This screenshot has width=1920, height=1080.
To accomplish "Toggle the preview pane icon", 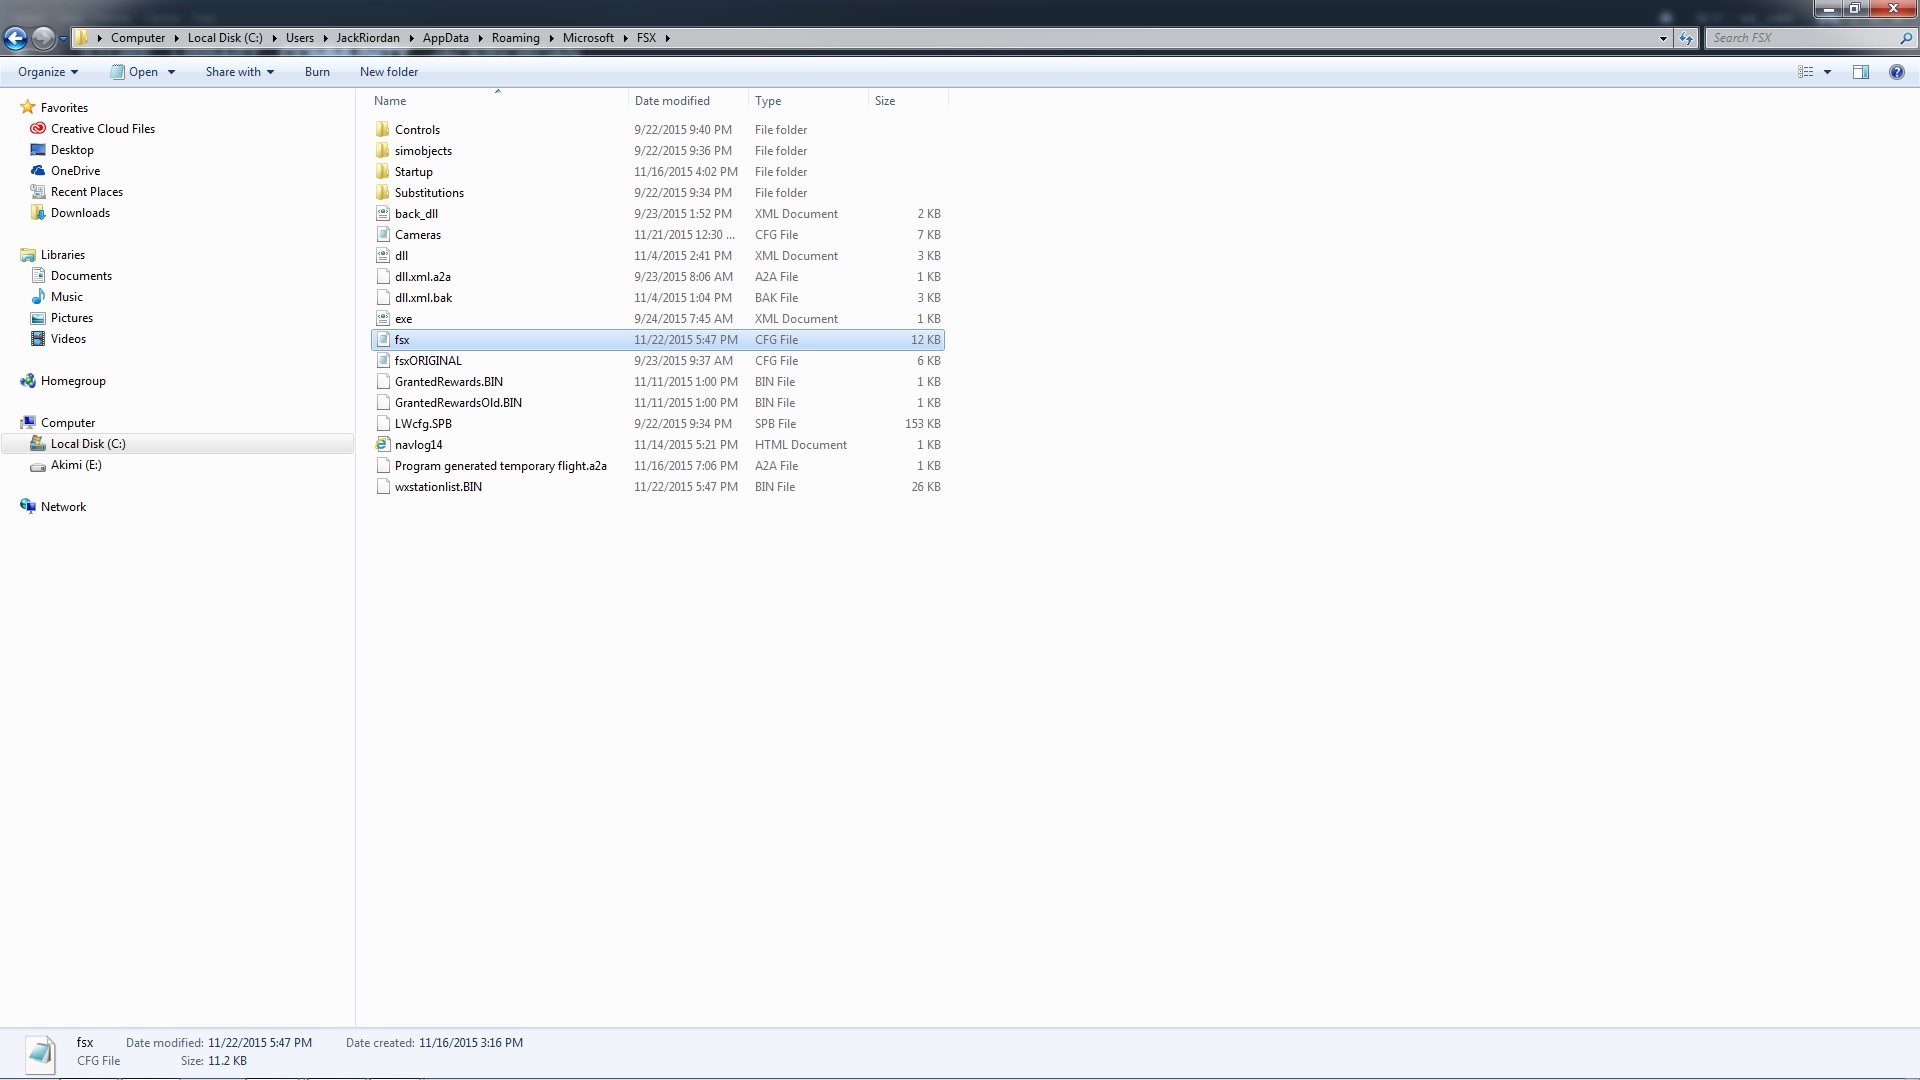I will 1860,72.
